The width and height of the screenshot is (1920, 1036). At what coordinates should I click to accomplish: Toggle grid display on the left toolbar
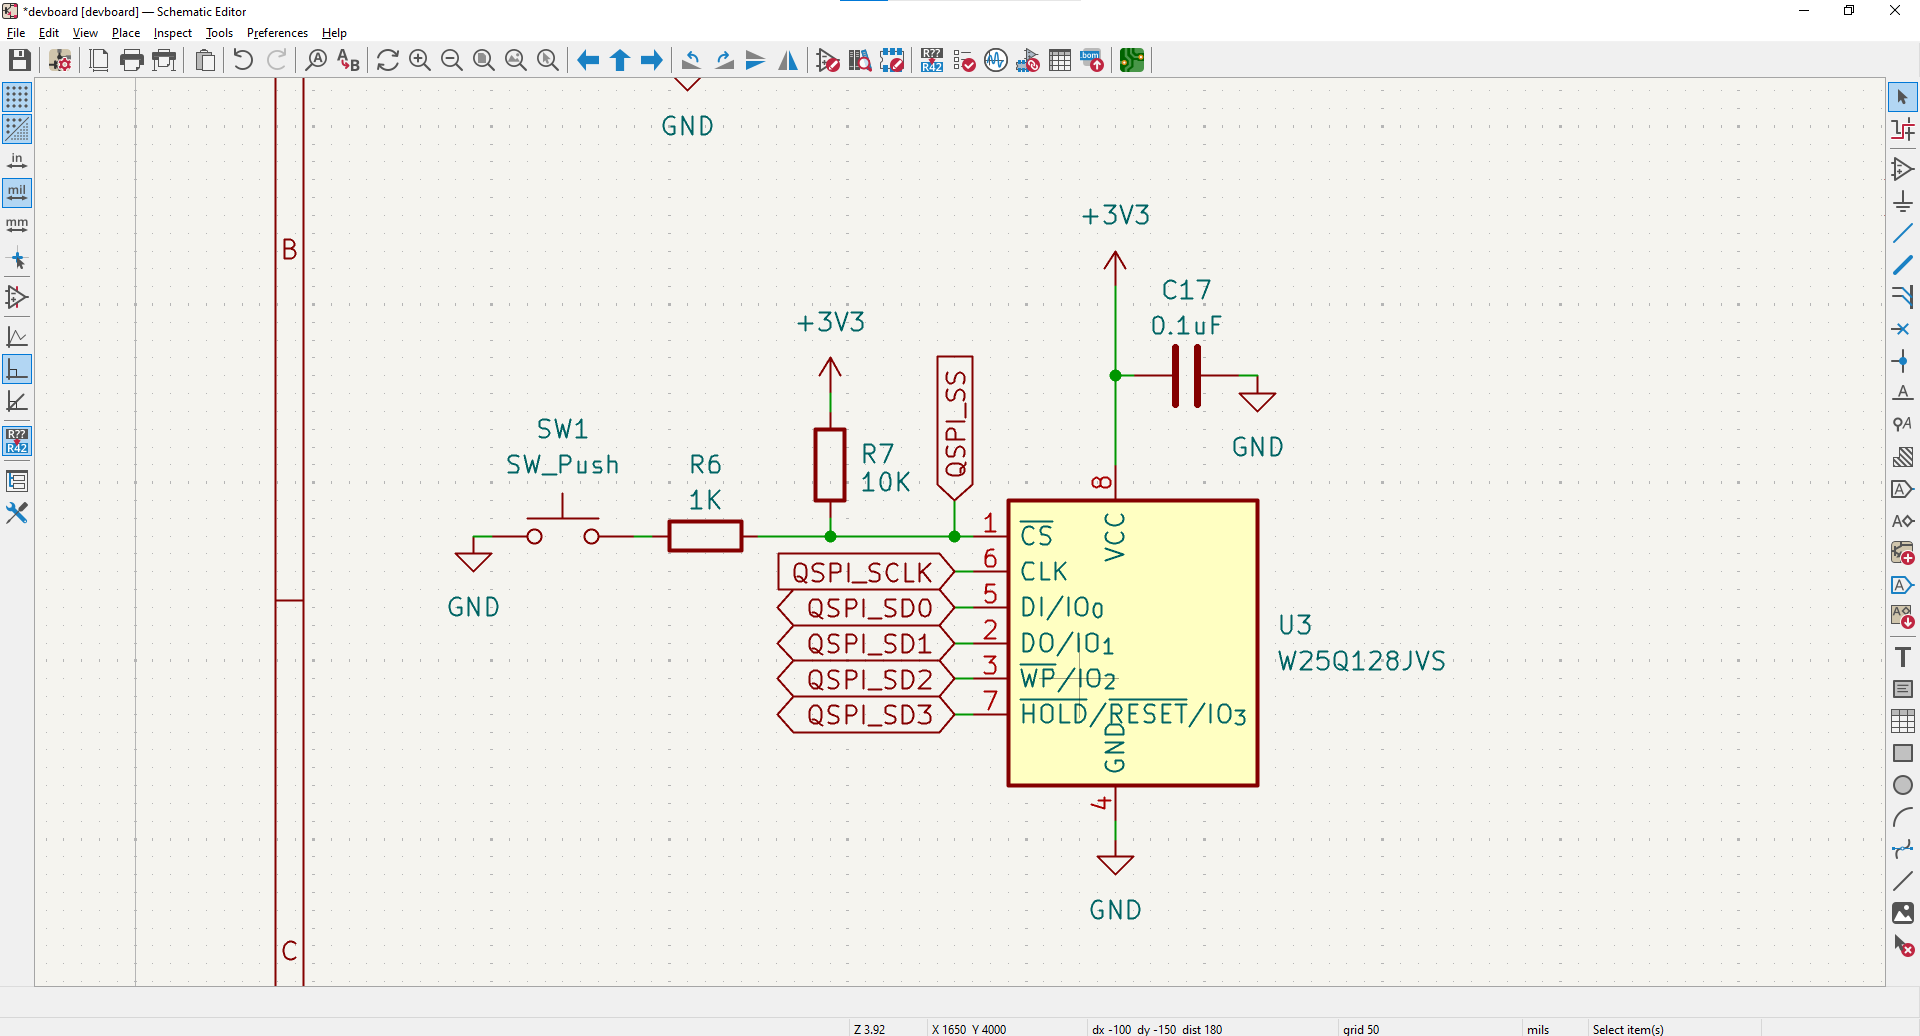17,97
